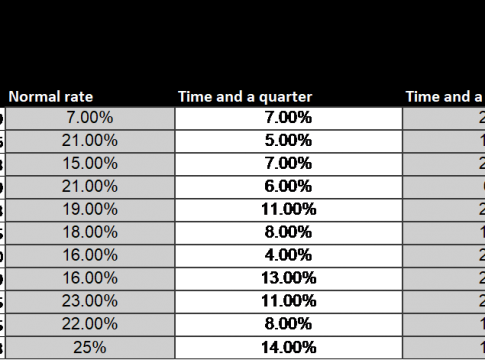The image size is (485, 360).
Task: Select the 11.00% cell beside 23.00%
Action: pyautogui.click(x=289, y=302)
